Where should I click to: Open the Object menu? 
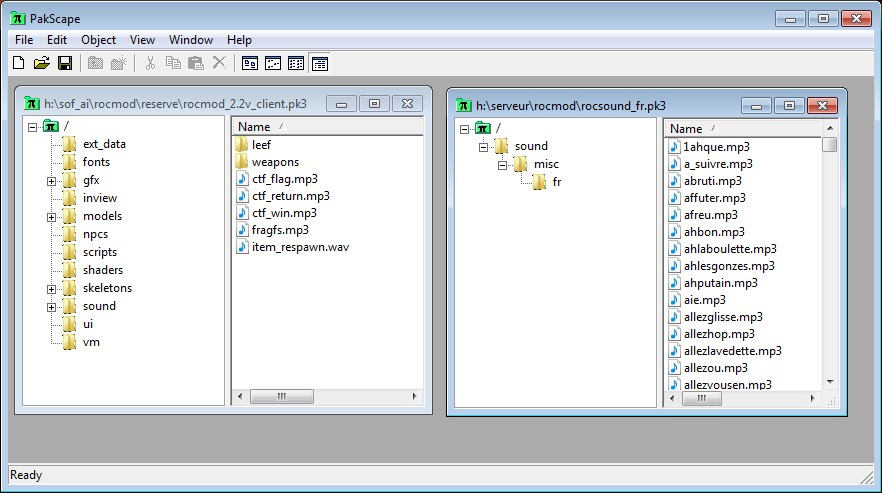pos(98,40)
